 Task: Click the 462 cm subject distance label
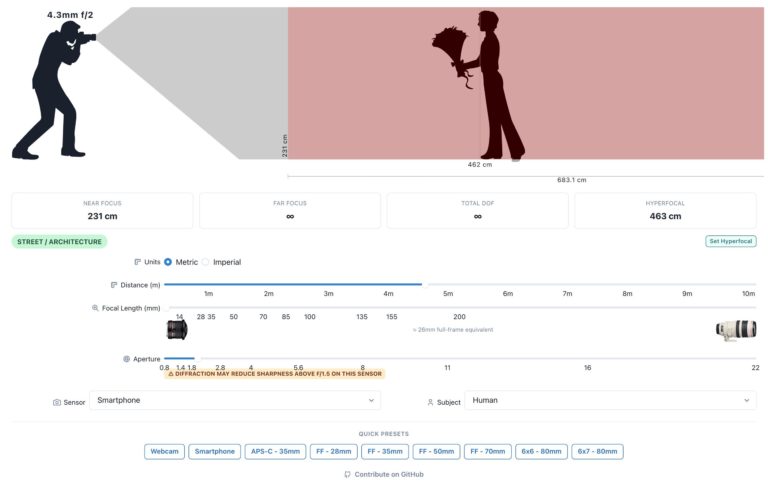click(x=480, y=165)
